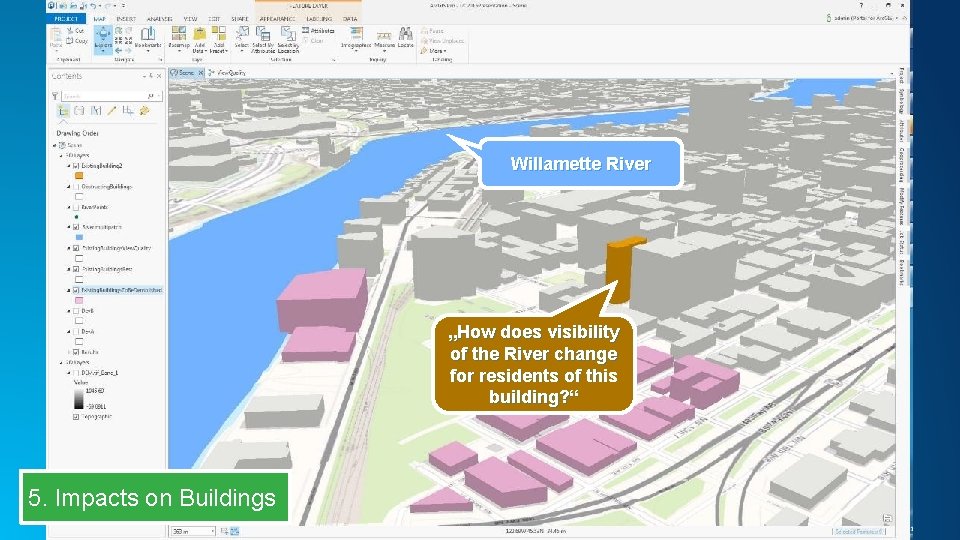Toggle ExistingBuildingsViewQuality layer checkbox
960x540 pixels.
point(76,249)
